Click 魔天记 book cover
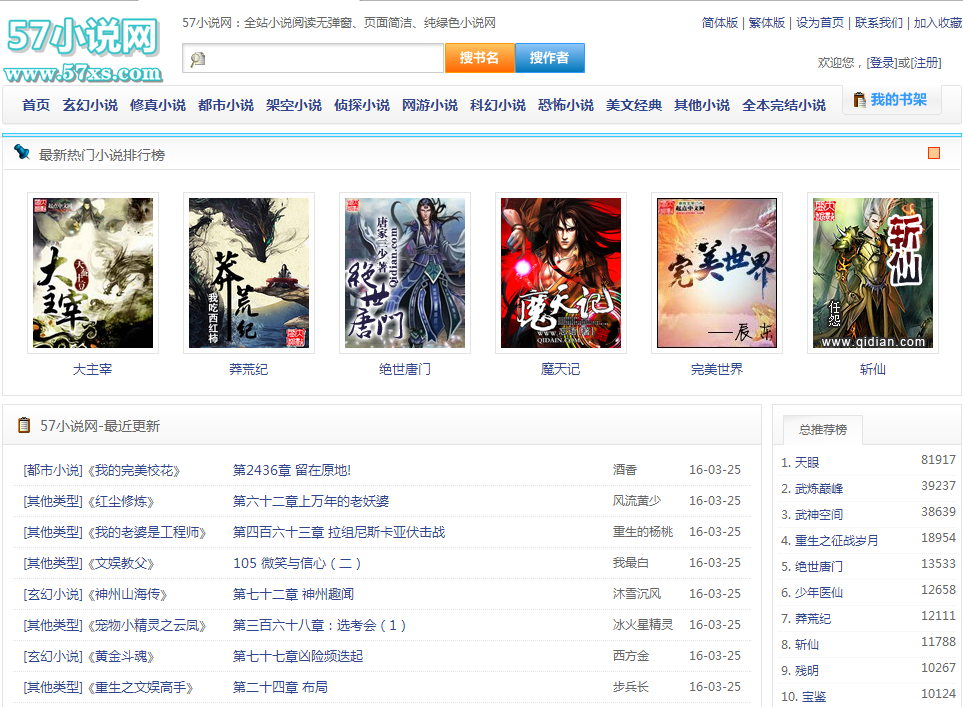This screenshot has height=707, width=963. point(561,273)
